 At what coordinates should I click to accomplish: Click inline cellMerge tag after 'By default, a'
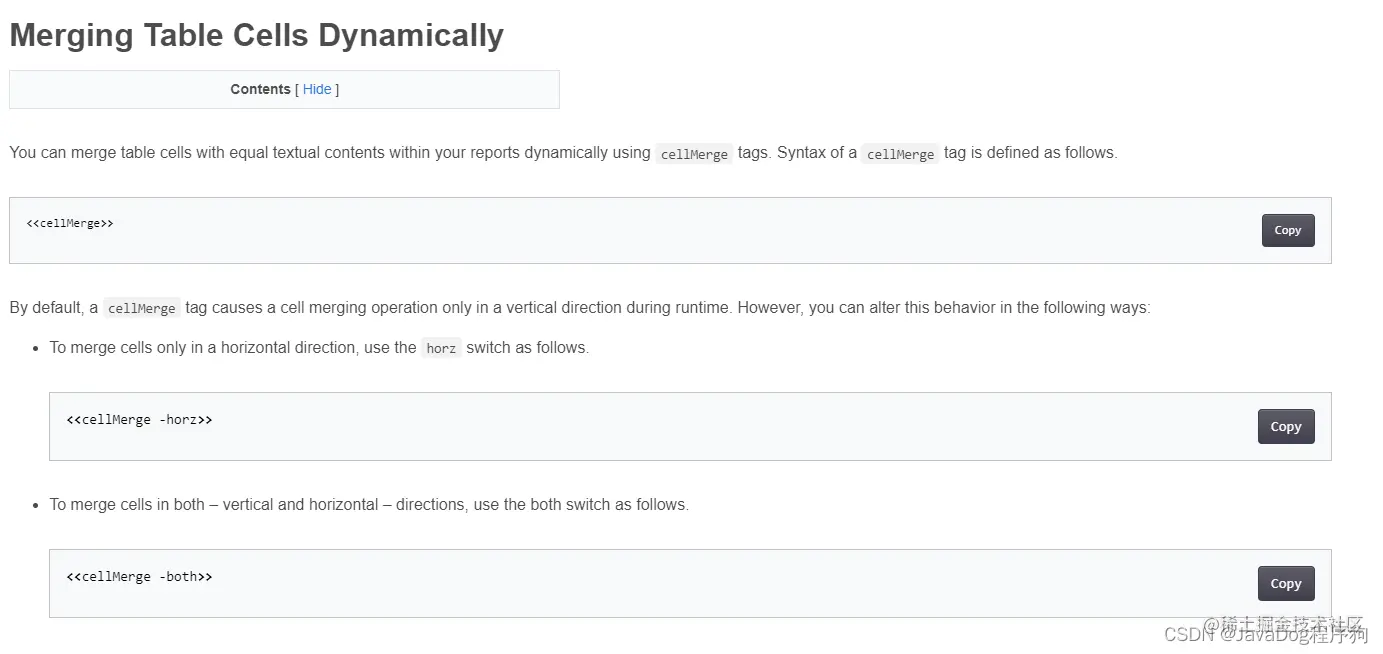[141, 308]
